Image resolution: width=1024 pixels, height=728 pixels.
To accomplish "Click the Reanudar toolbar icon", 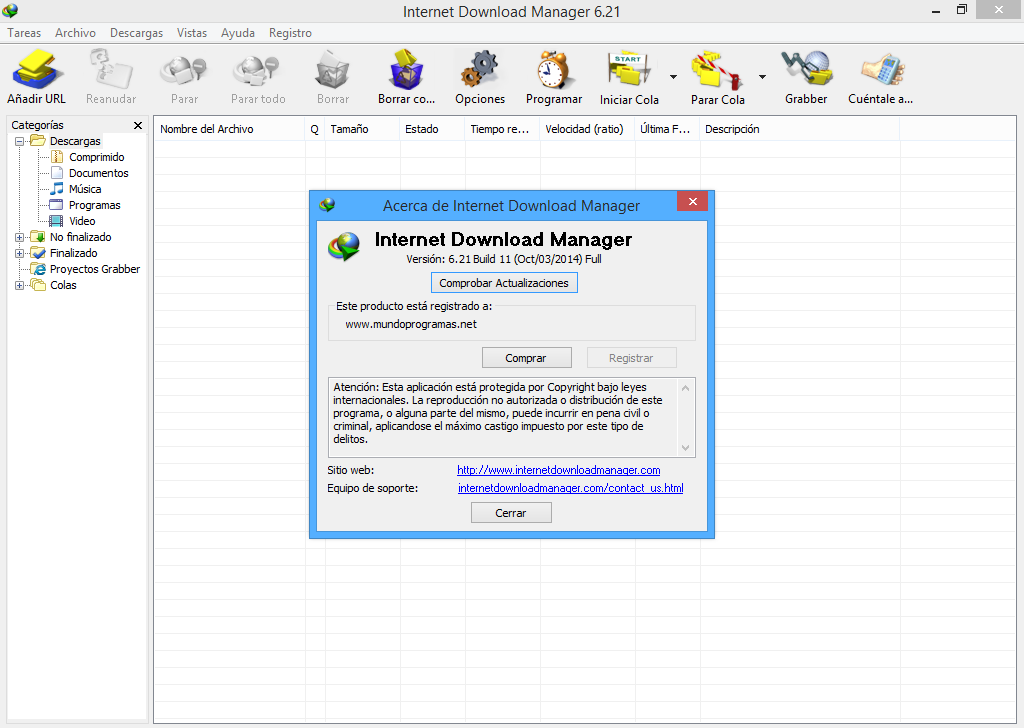I will click(x=111, y=69).
